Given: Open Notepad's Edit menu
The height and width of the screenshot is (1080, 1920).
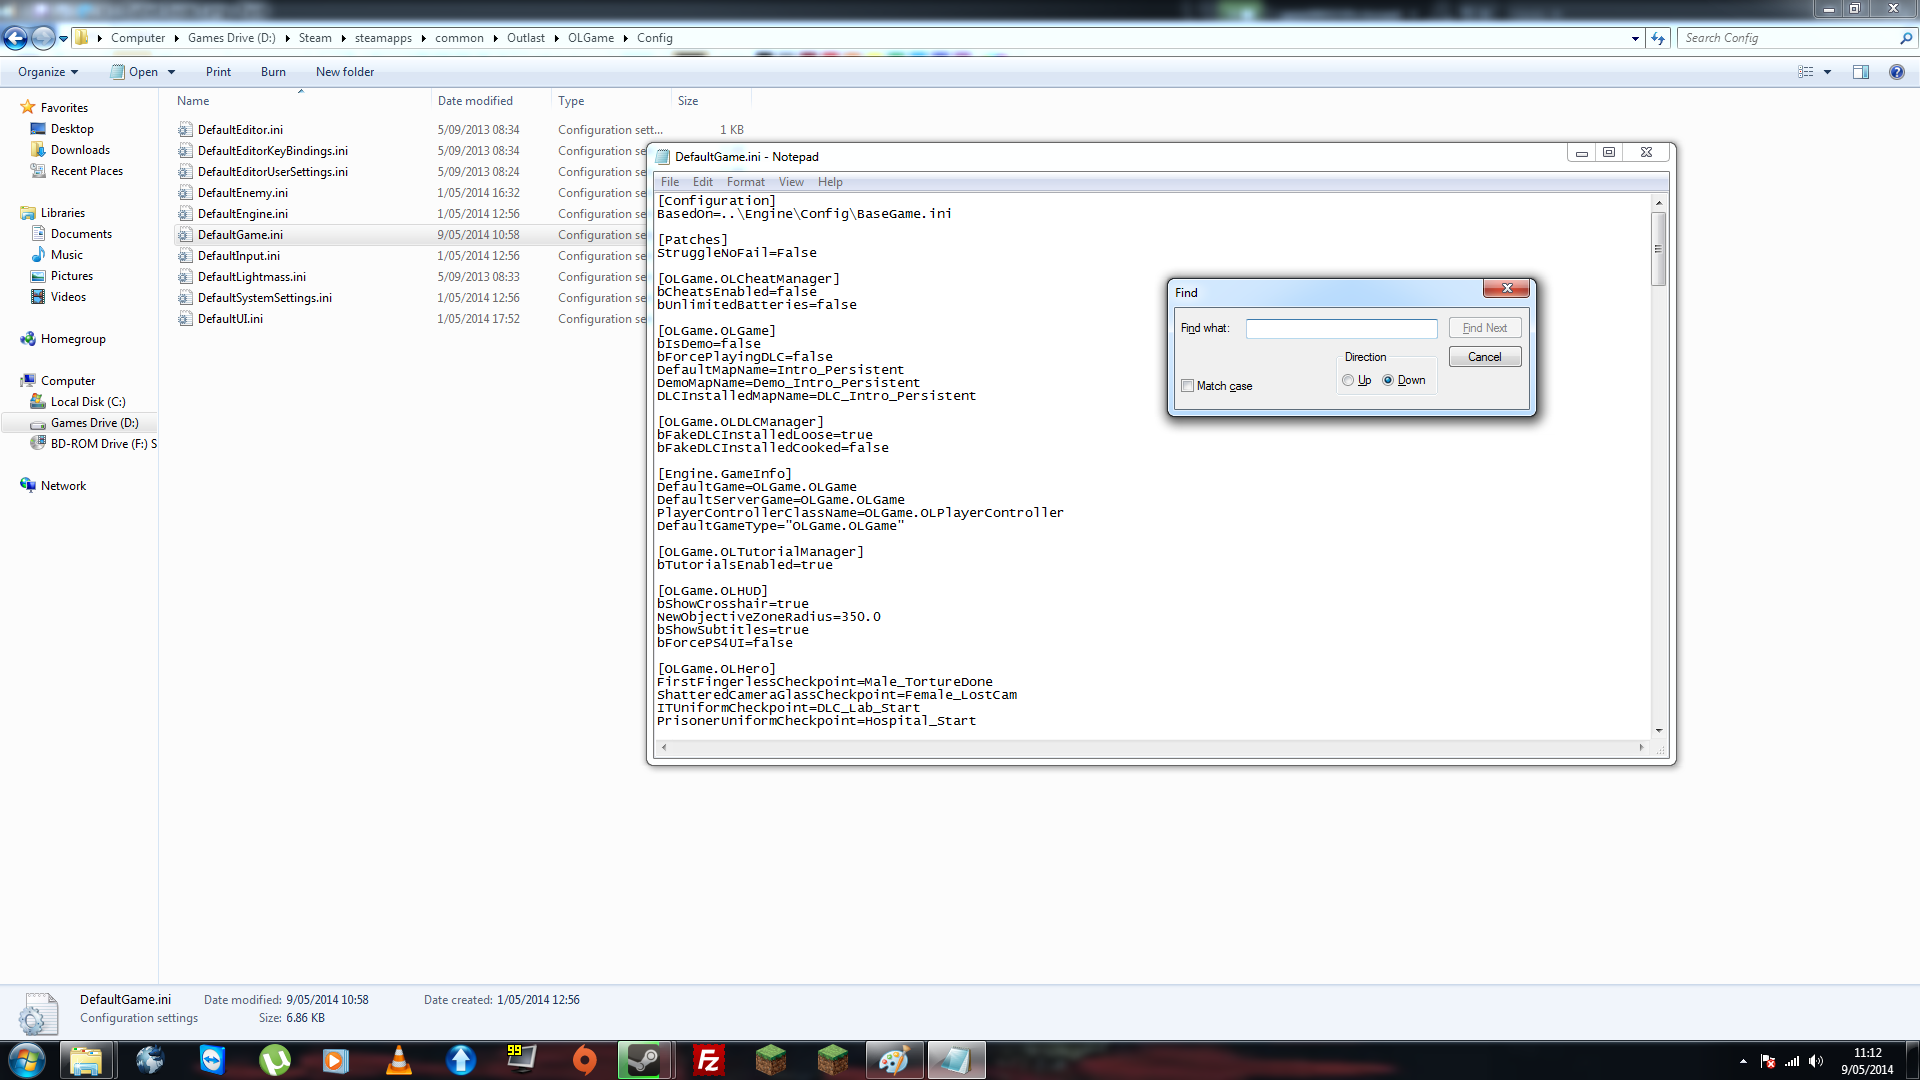Looking at the screenshot, I should click(702, 182).
